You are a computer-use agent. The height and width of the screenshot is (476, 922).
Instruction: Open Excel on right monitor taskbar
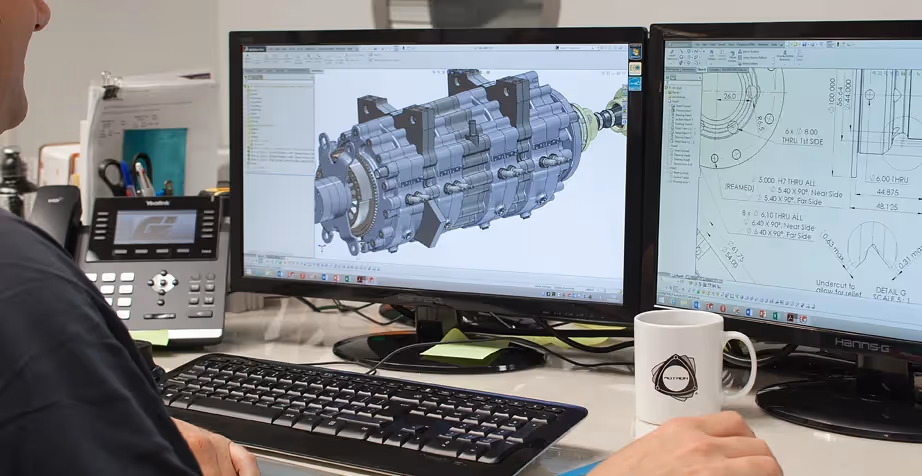776,316
